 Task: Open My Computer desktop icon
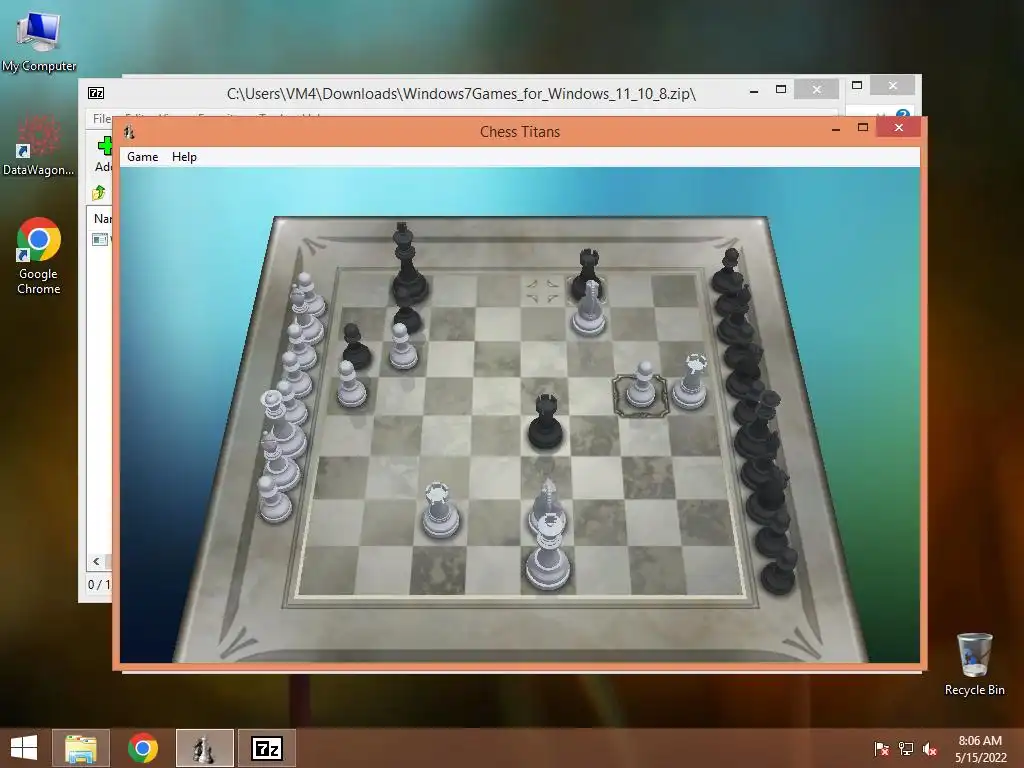tap(39, 41)
